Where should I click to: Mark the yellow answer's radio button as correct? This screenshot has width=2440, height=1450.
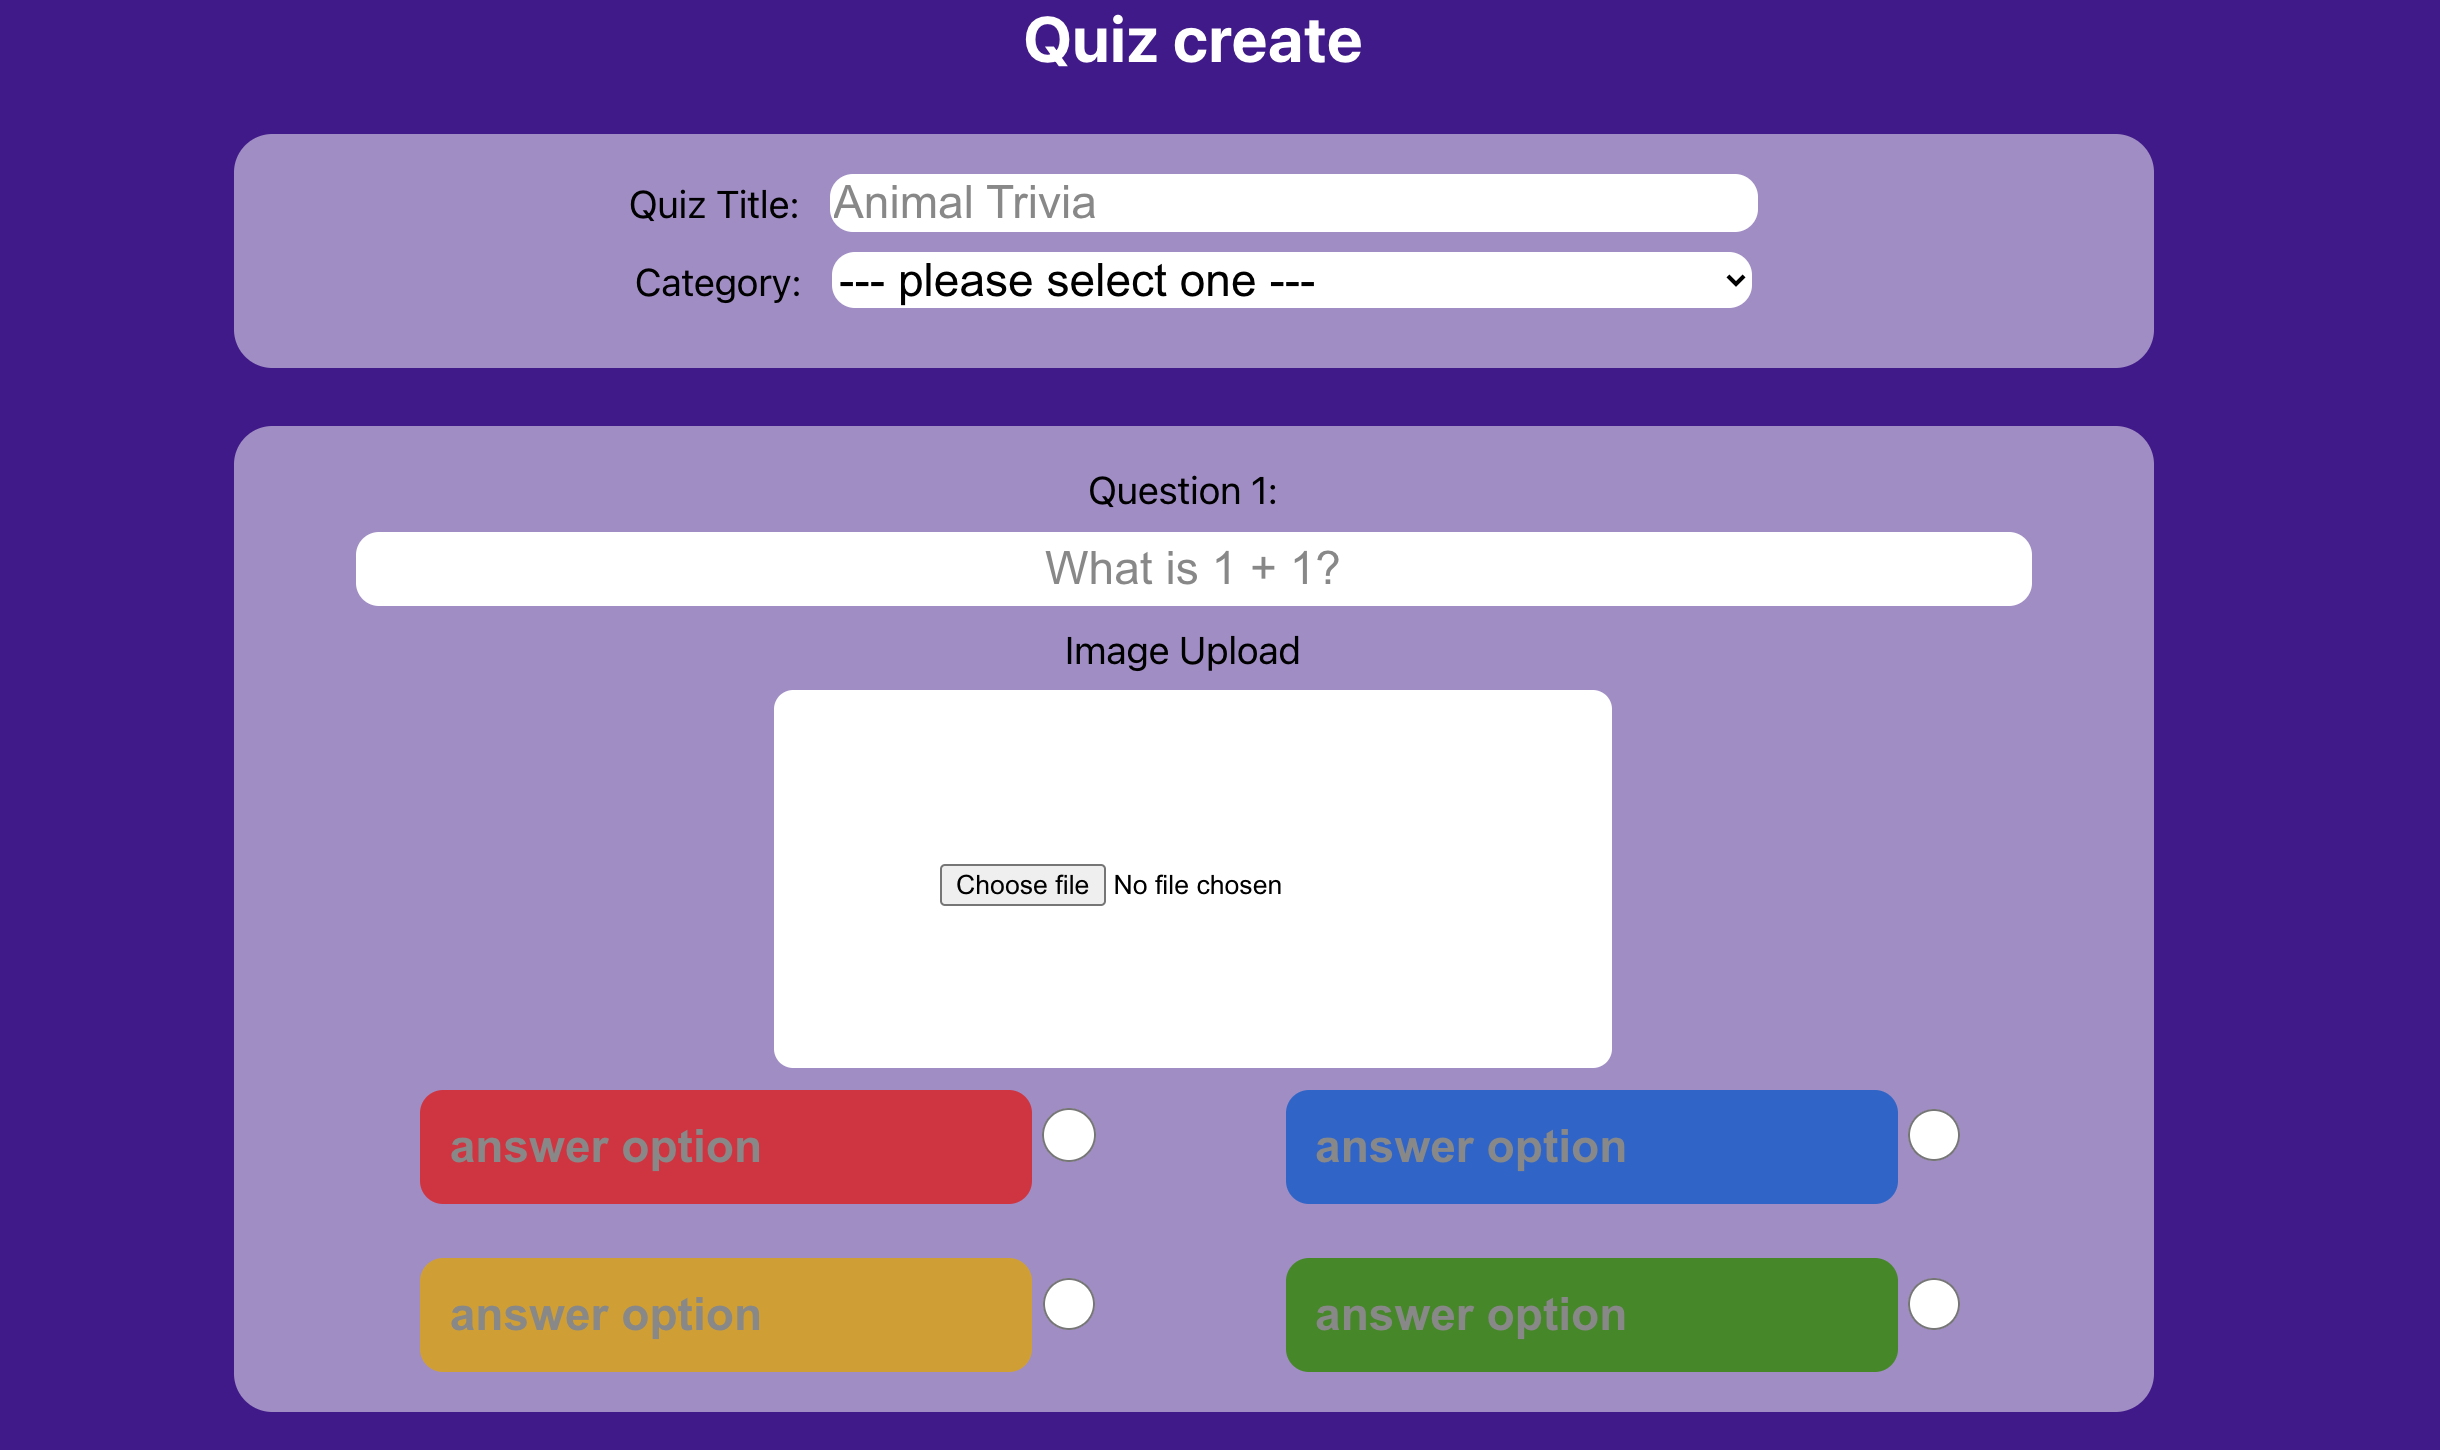(1068, 1304)
